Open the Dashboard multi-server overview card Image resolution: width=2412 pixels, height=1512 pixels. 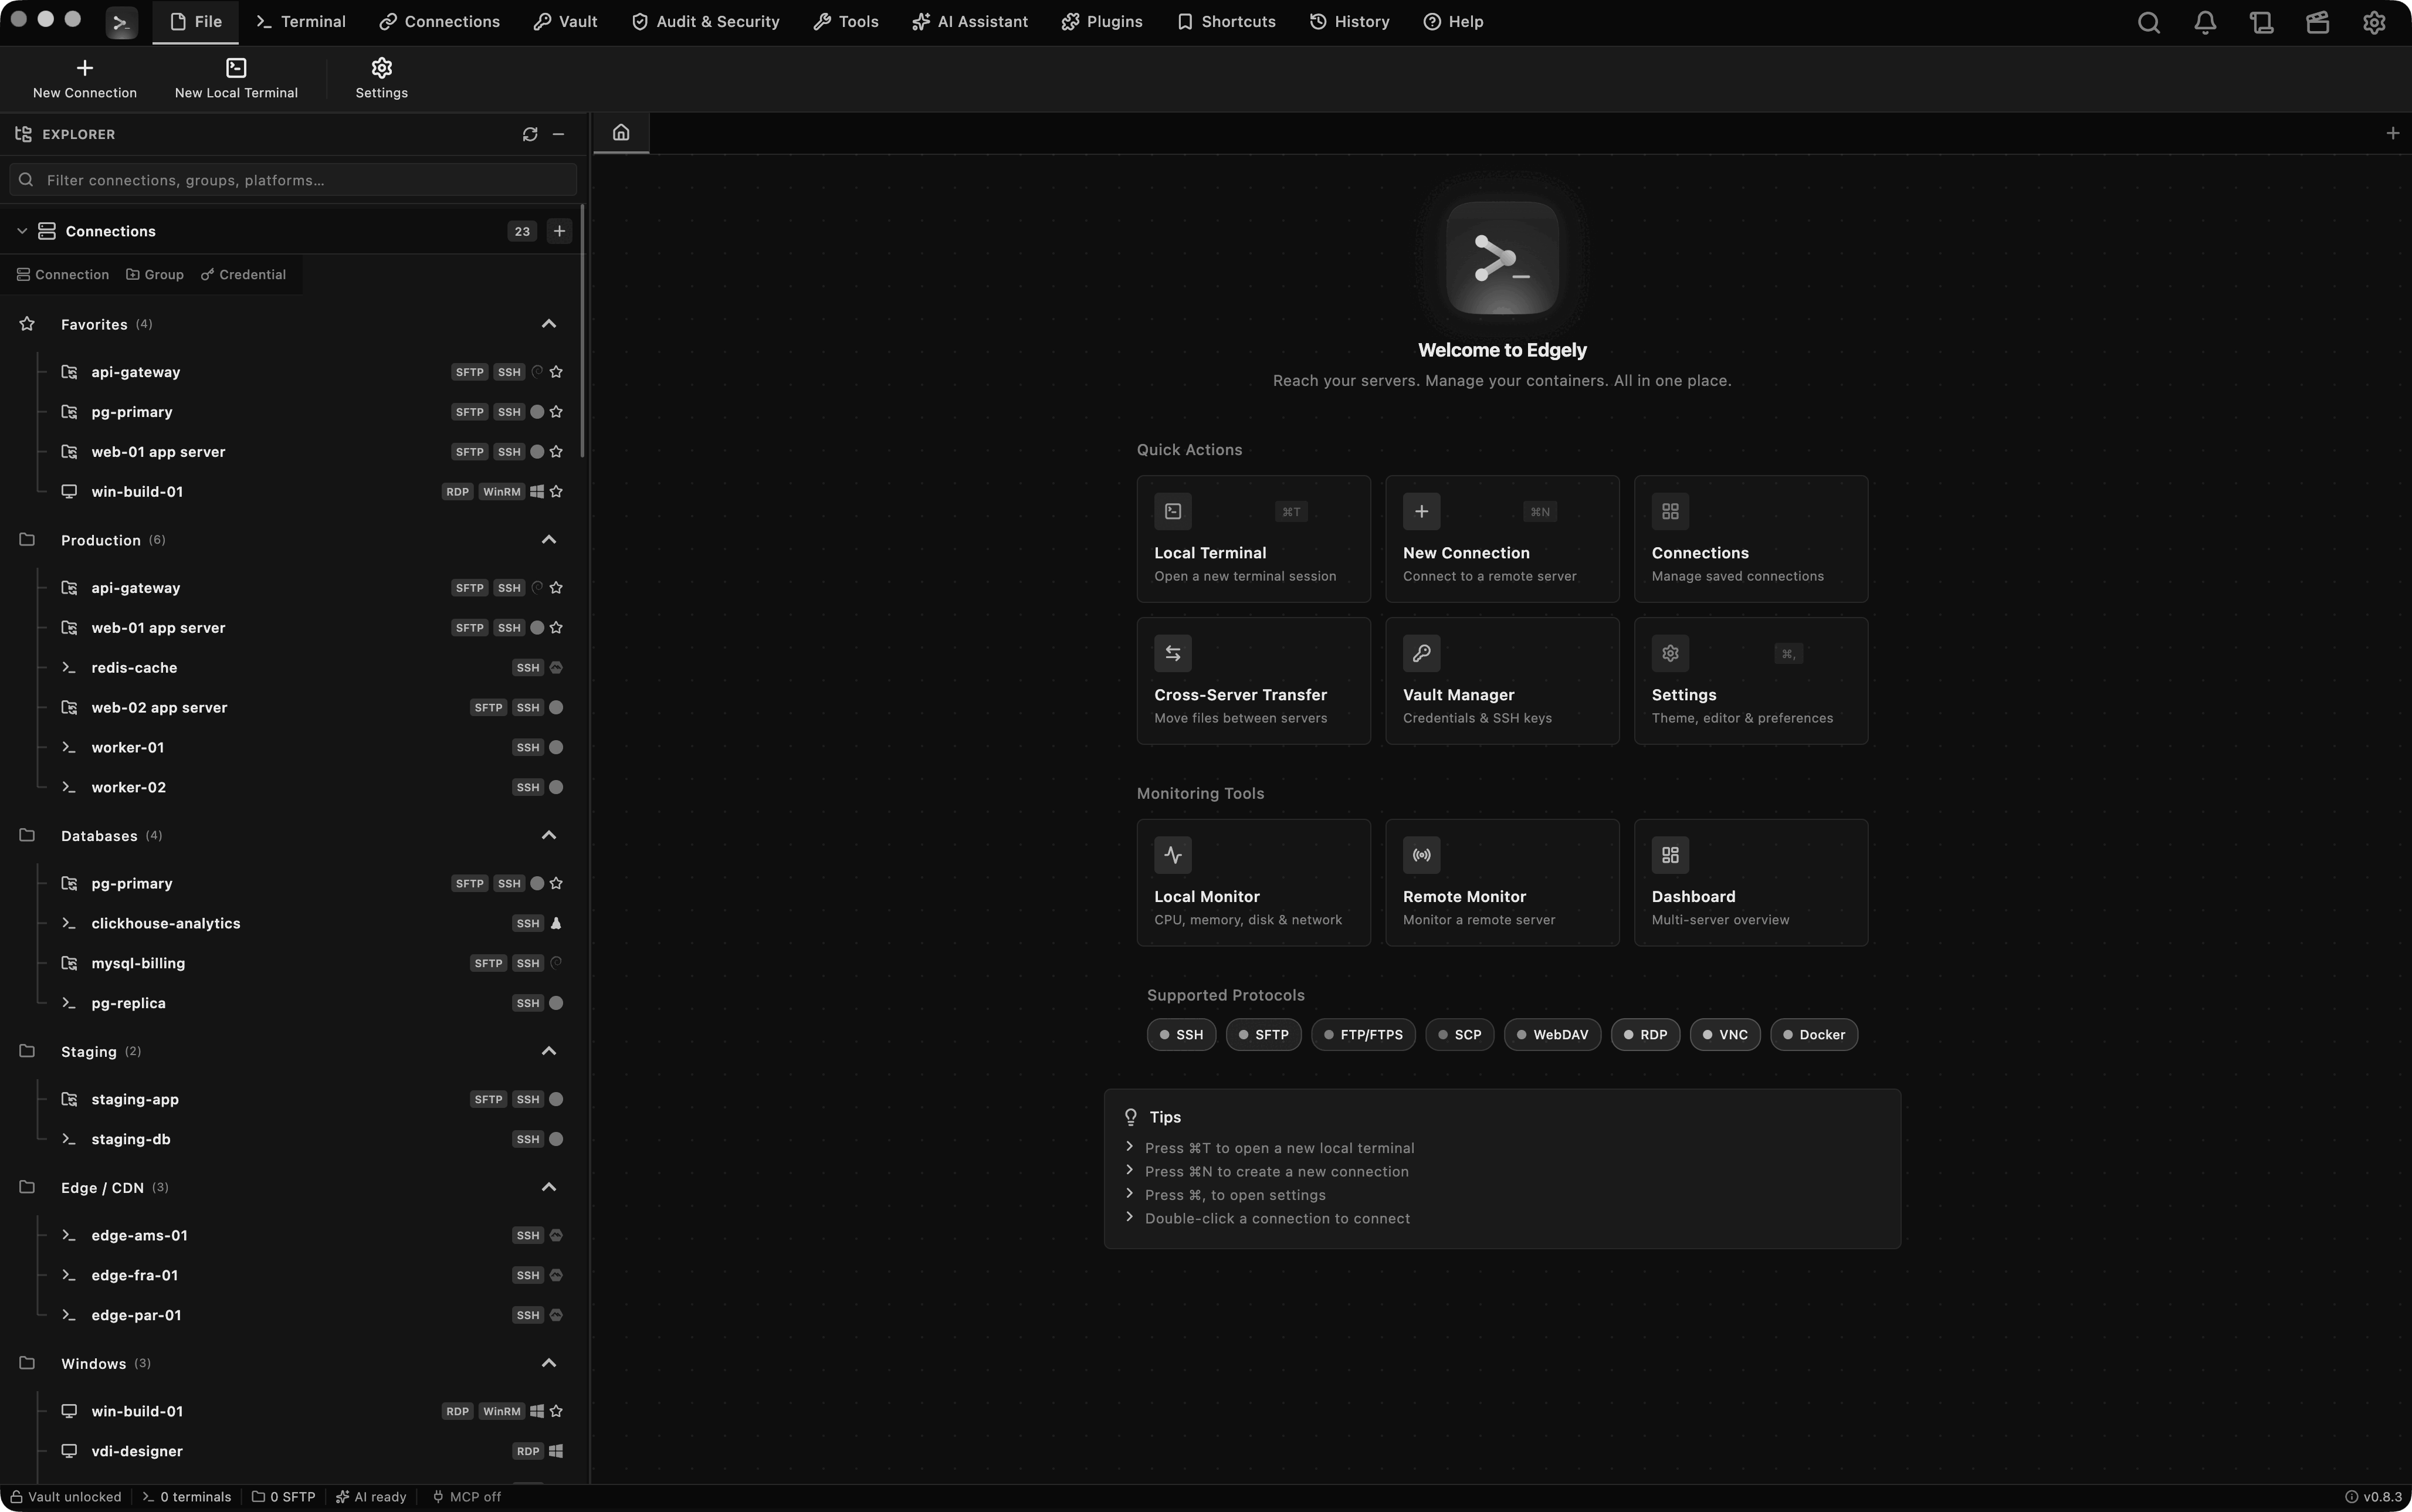(1750, 883)
